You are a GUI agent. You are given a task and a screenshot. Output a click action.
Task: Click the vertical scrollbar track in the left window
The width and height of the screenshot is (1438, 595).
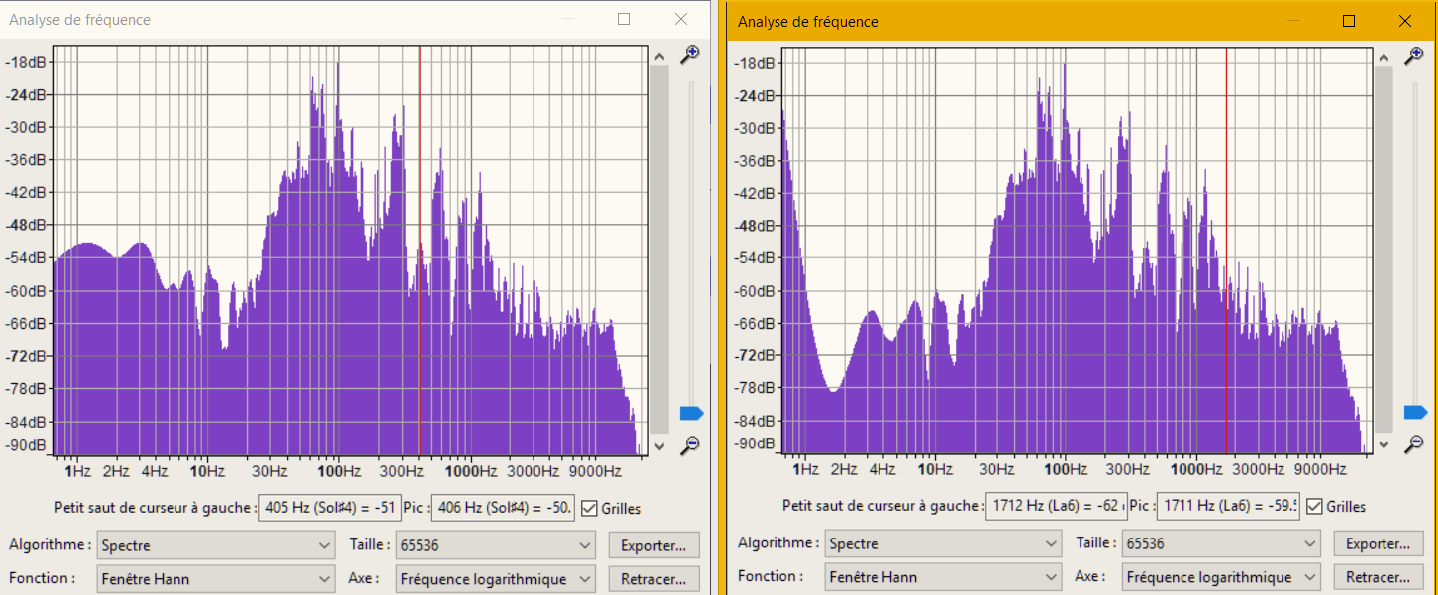tap(659, 249)
